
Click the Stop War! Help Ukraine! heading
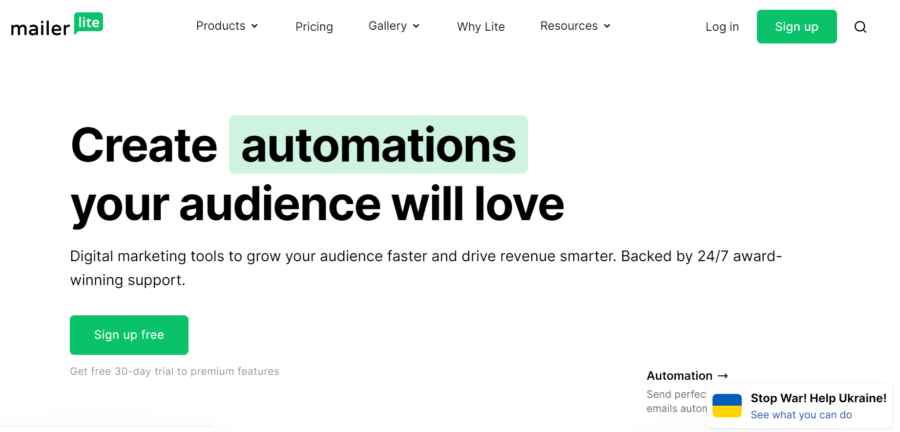tap(818, 398)
